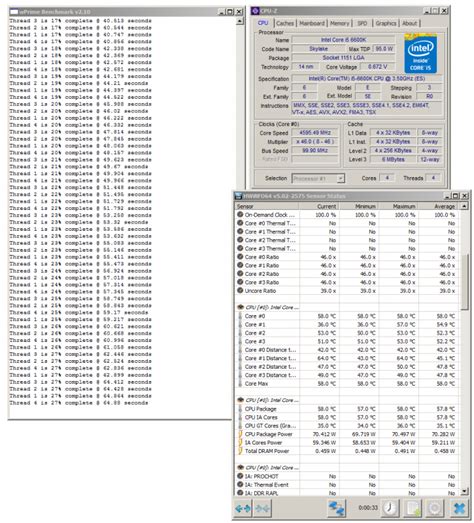Click the HWiNFO sensor list scrollbar thumb
The image size is (474, 523).
click(464, 282)
